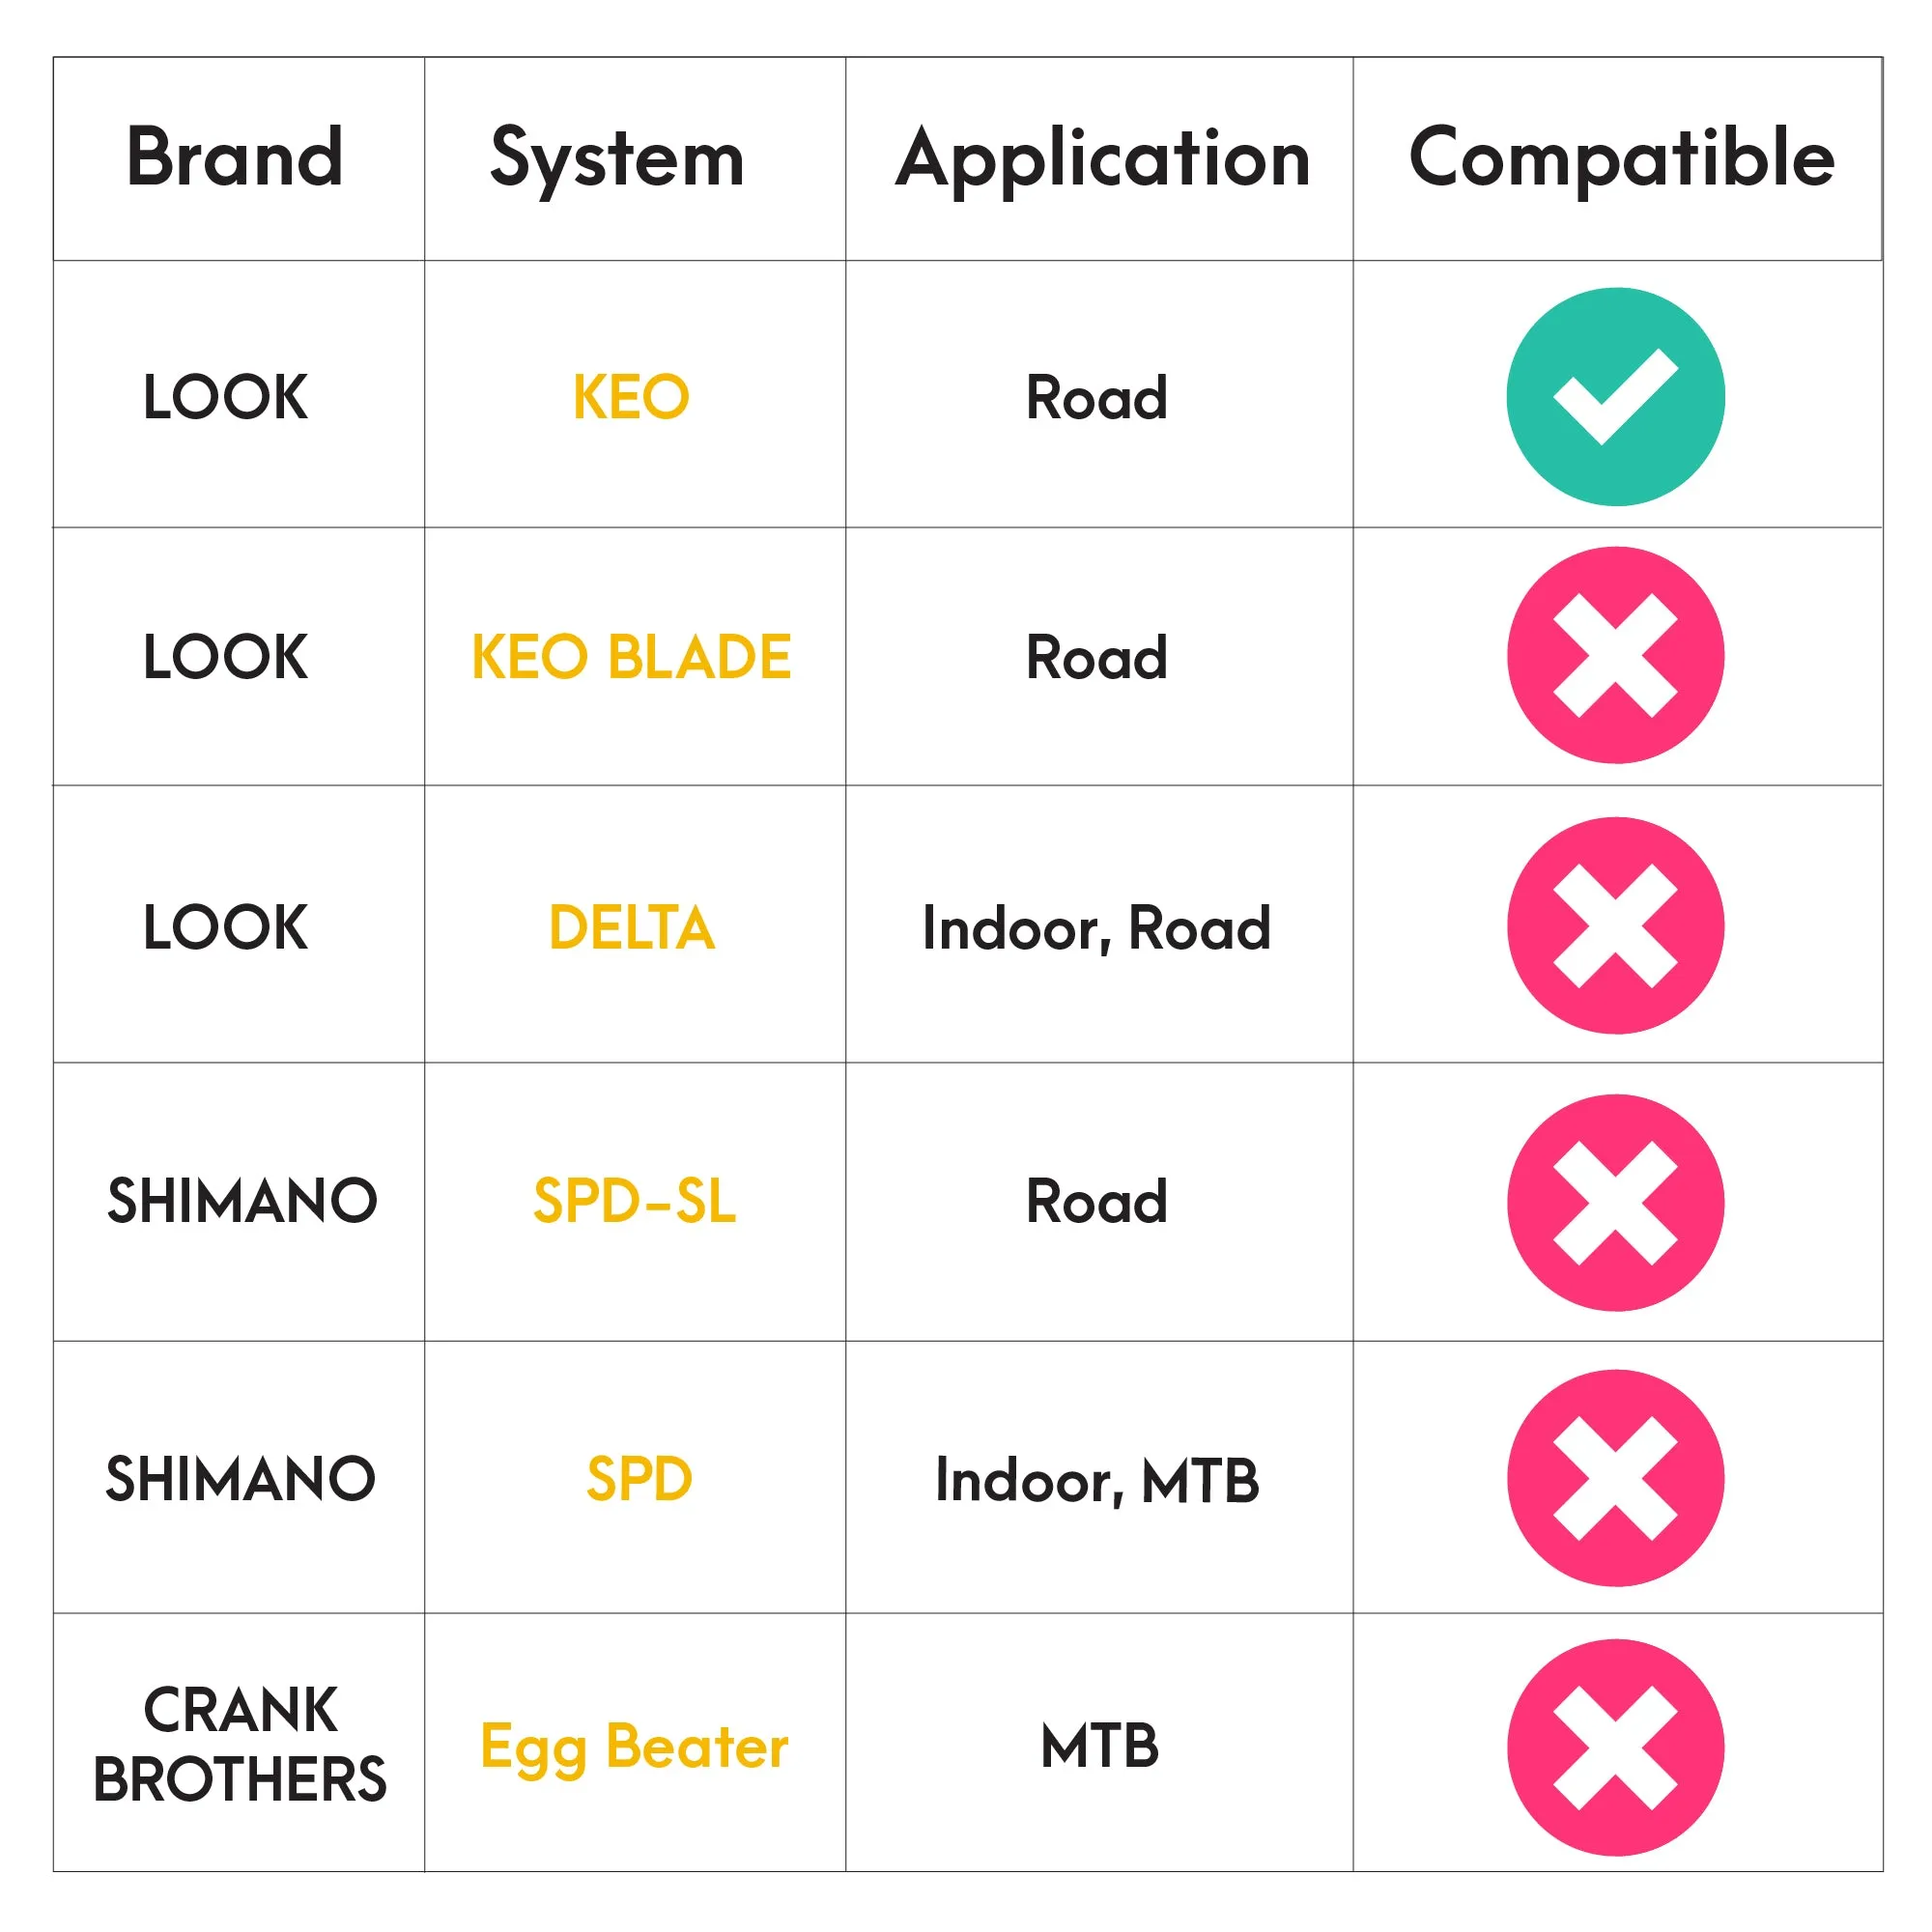Image resolution: width=1932 pixels, height=1932 pixels.
Task: Select the yellow KEO system link
Action: [x=631, y=397]
